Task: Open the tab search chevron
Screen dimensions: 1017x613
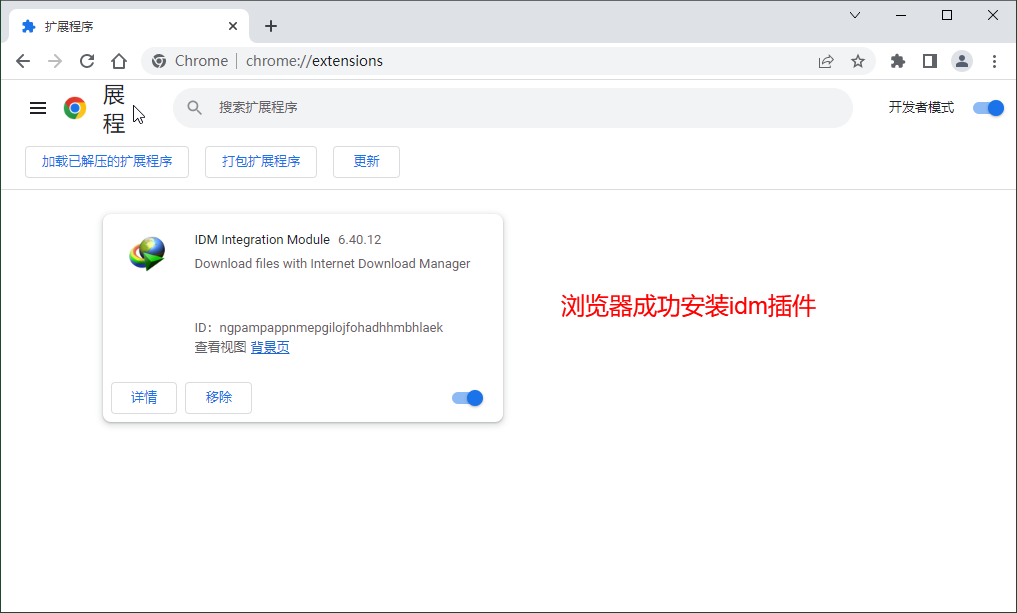Action: (855, 15)
